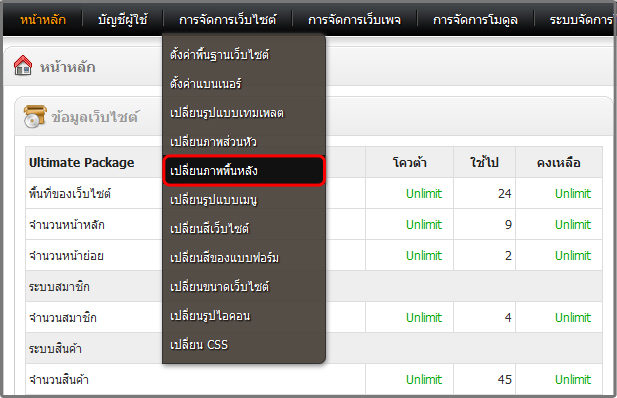617x398 pixels.
Task: Select ตั้งค่าแบนเนอร์ from dropdown
Action: [x=244, y=83]
